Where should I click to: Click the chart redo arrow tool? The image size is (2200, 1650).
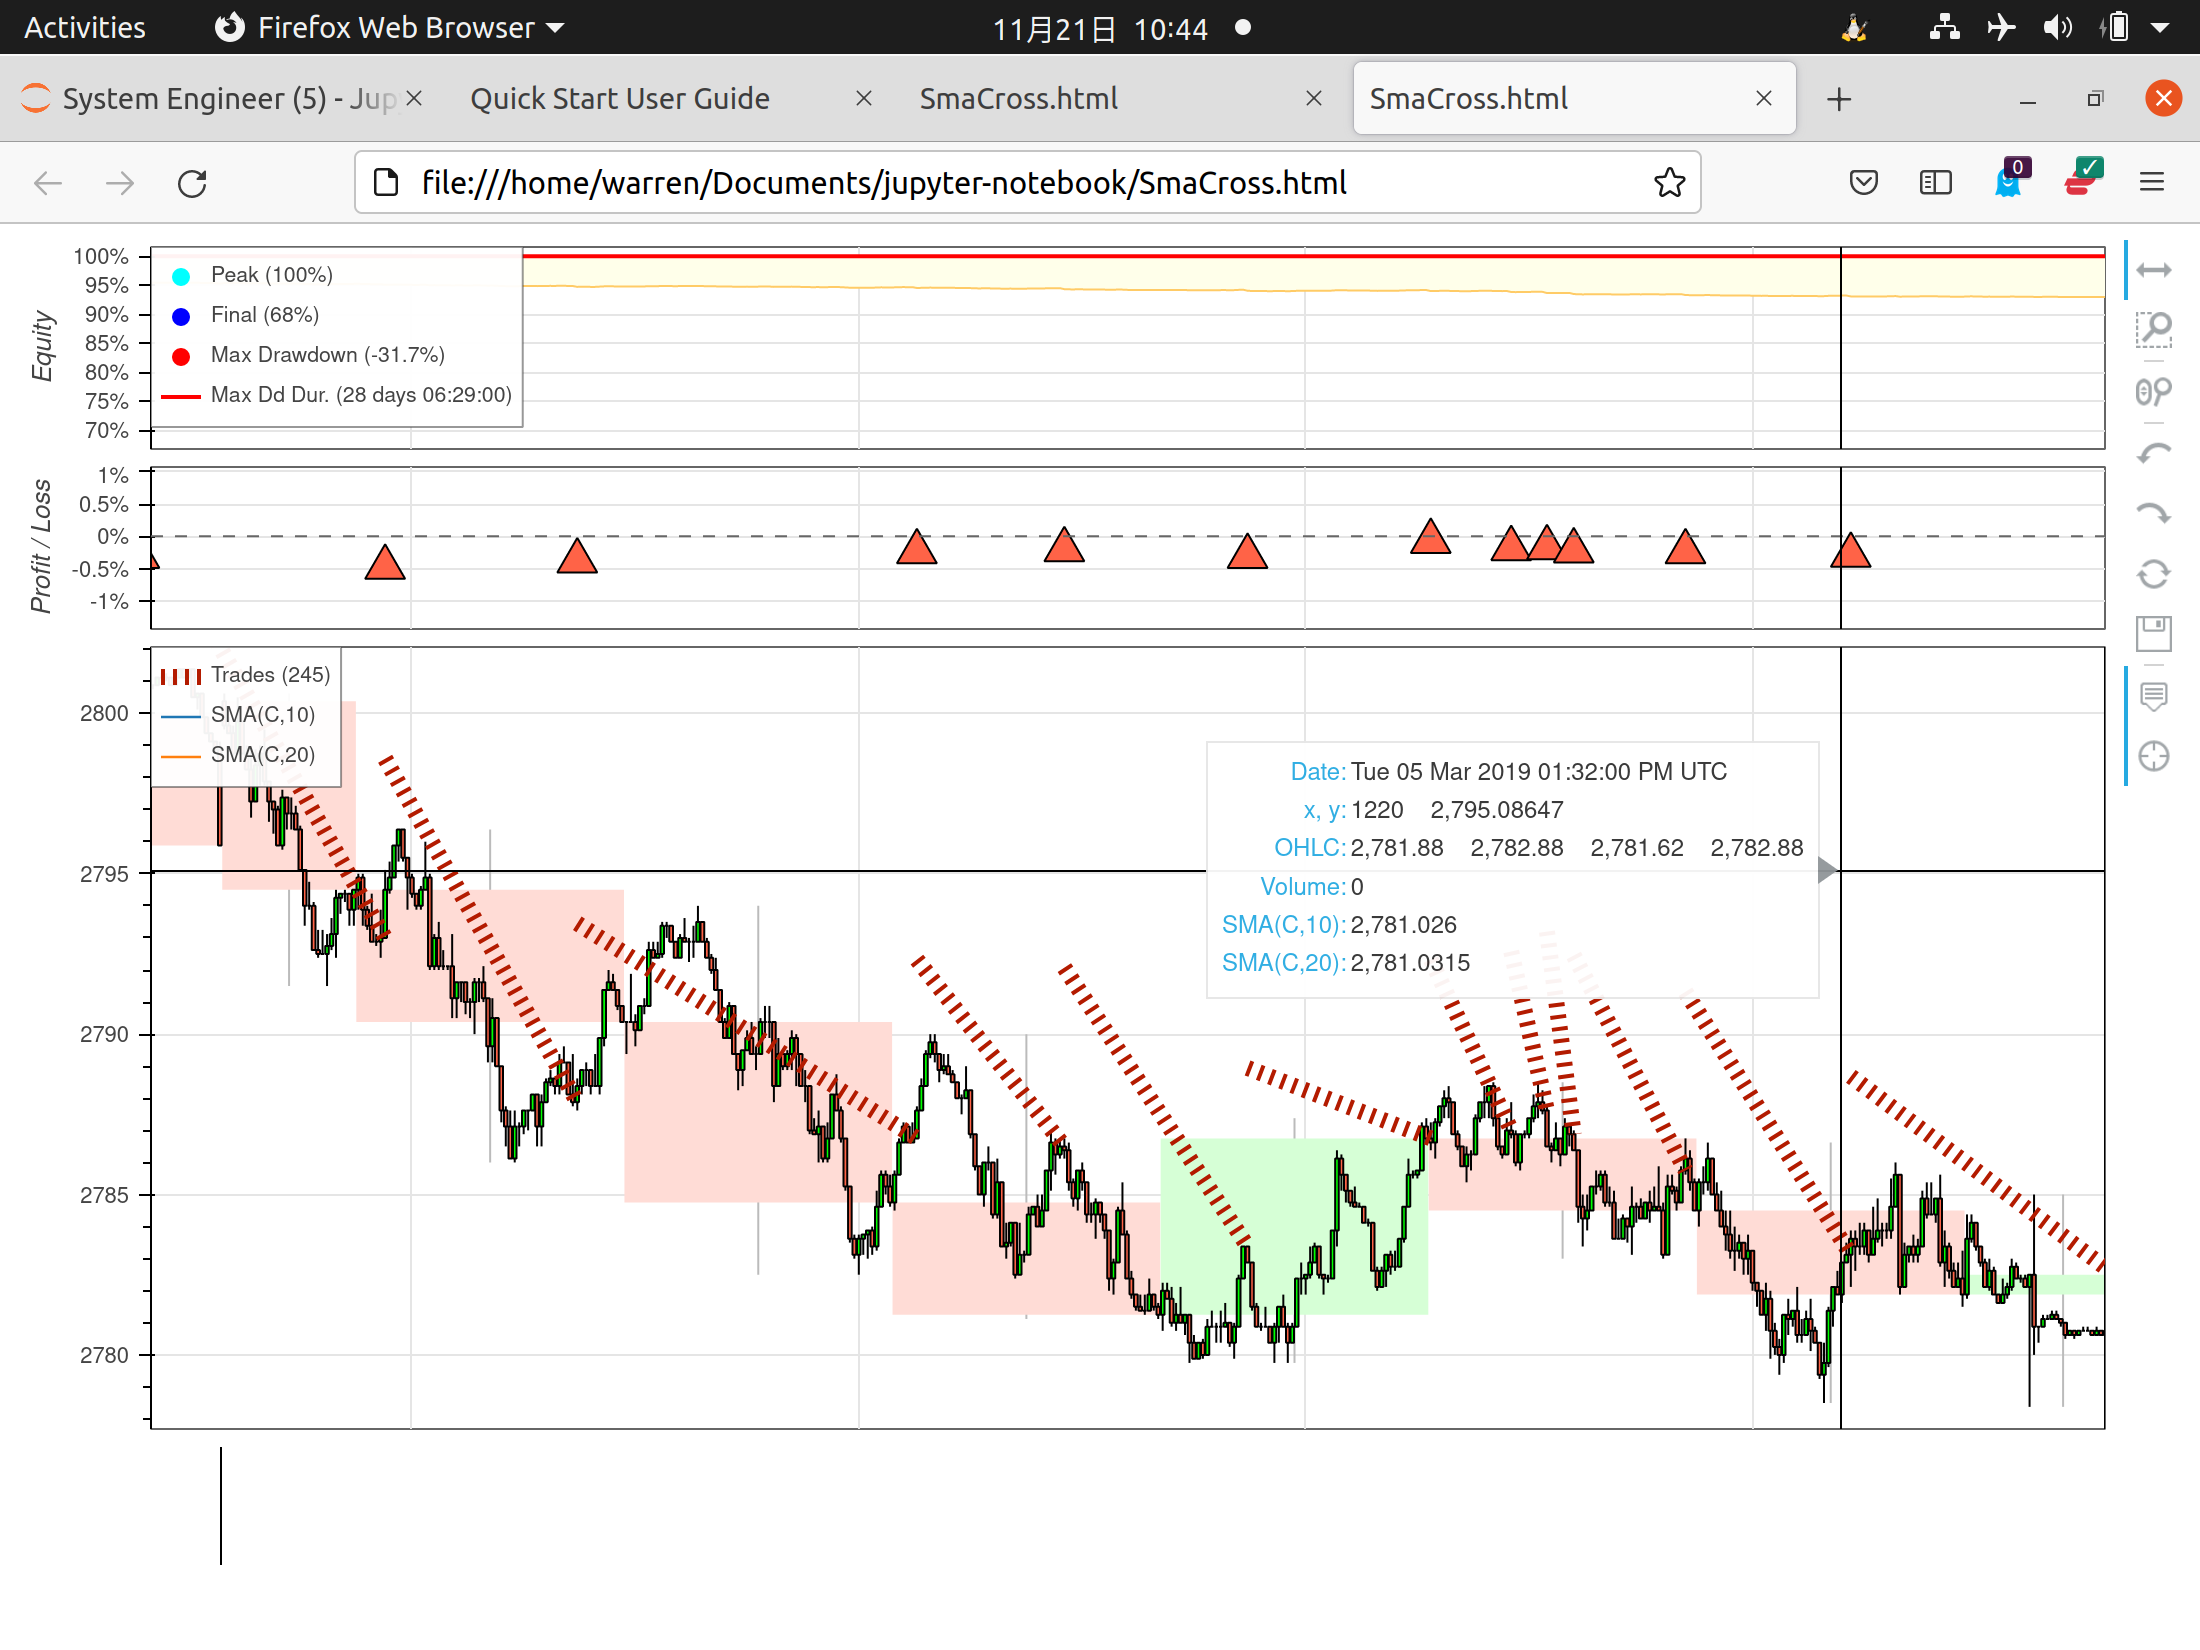[2153, 514]
